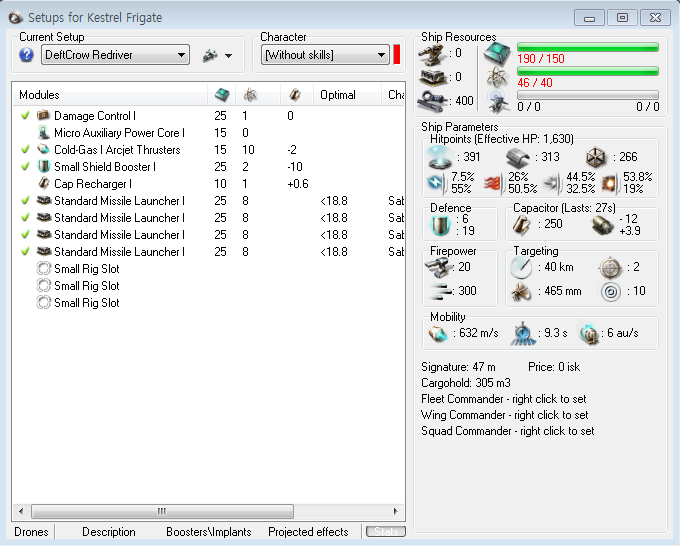Click the CPU usage bar above 190 / 150
680x546 pixels.
click(588, 47)
